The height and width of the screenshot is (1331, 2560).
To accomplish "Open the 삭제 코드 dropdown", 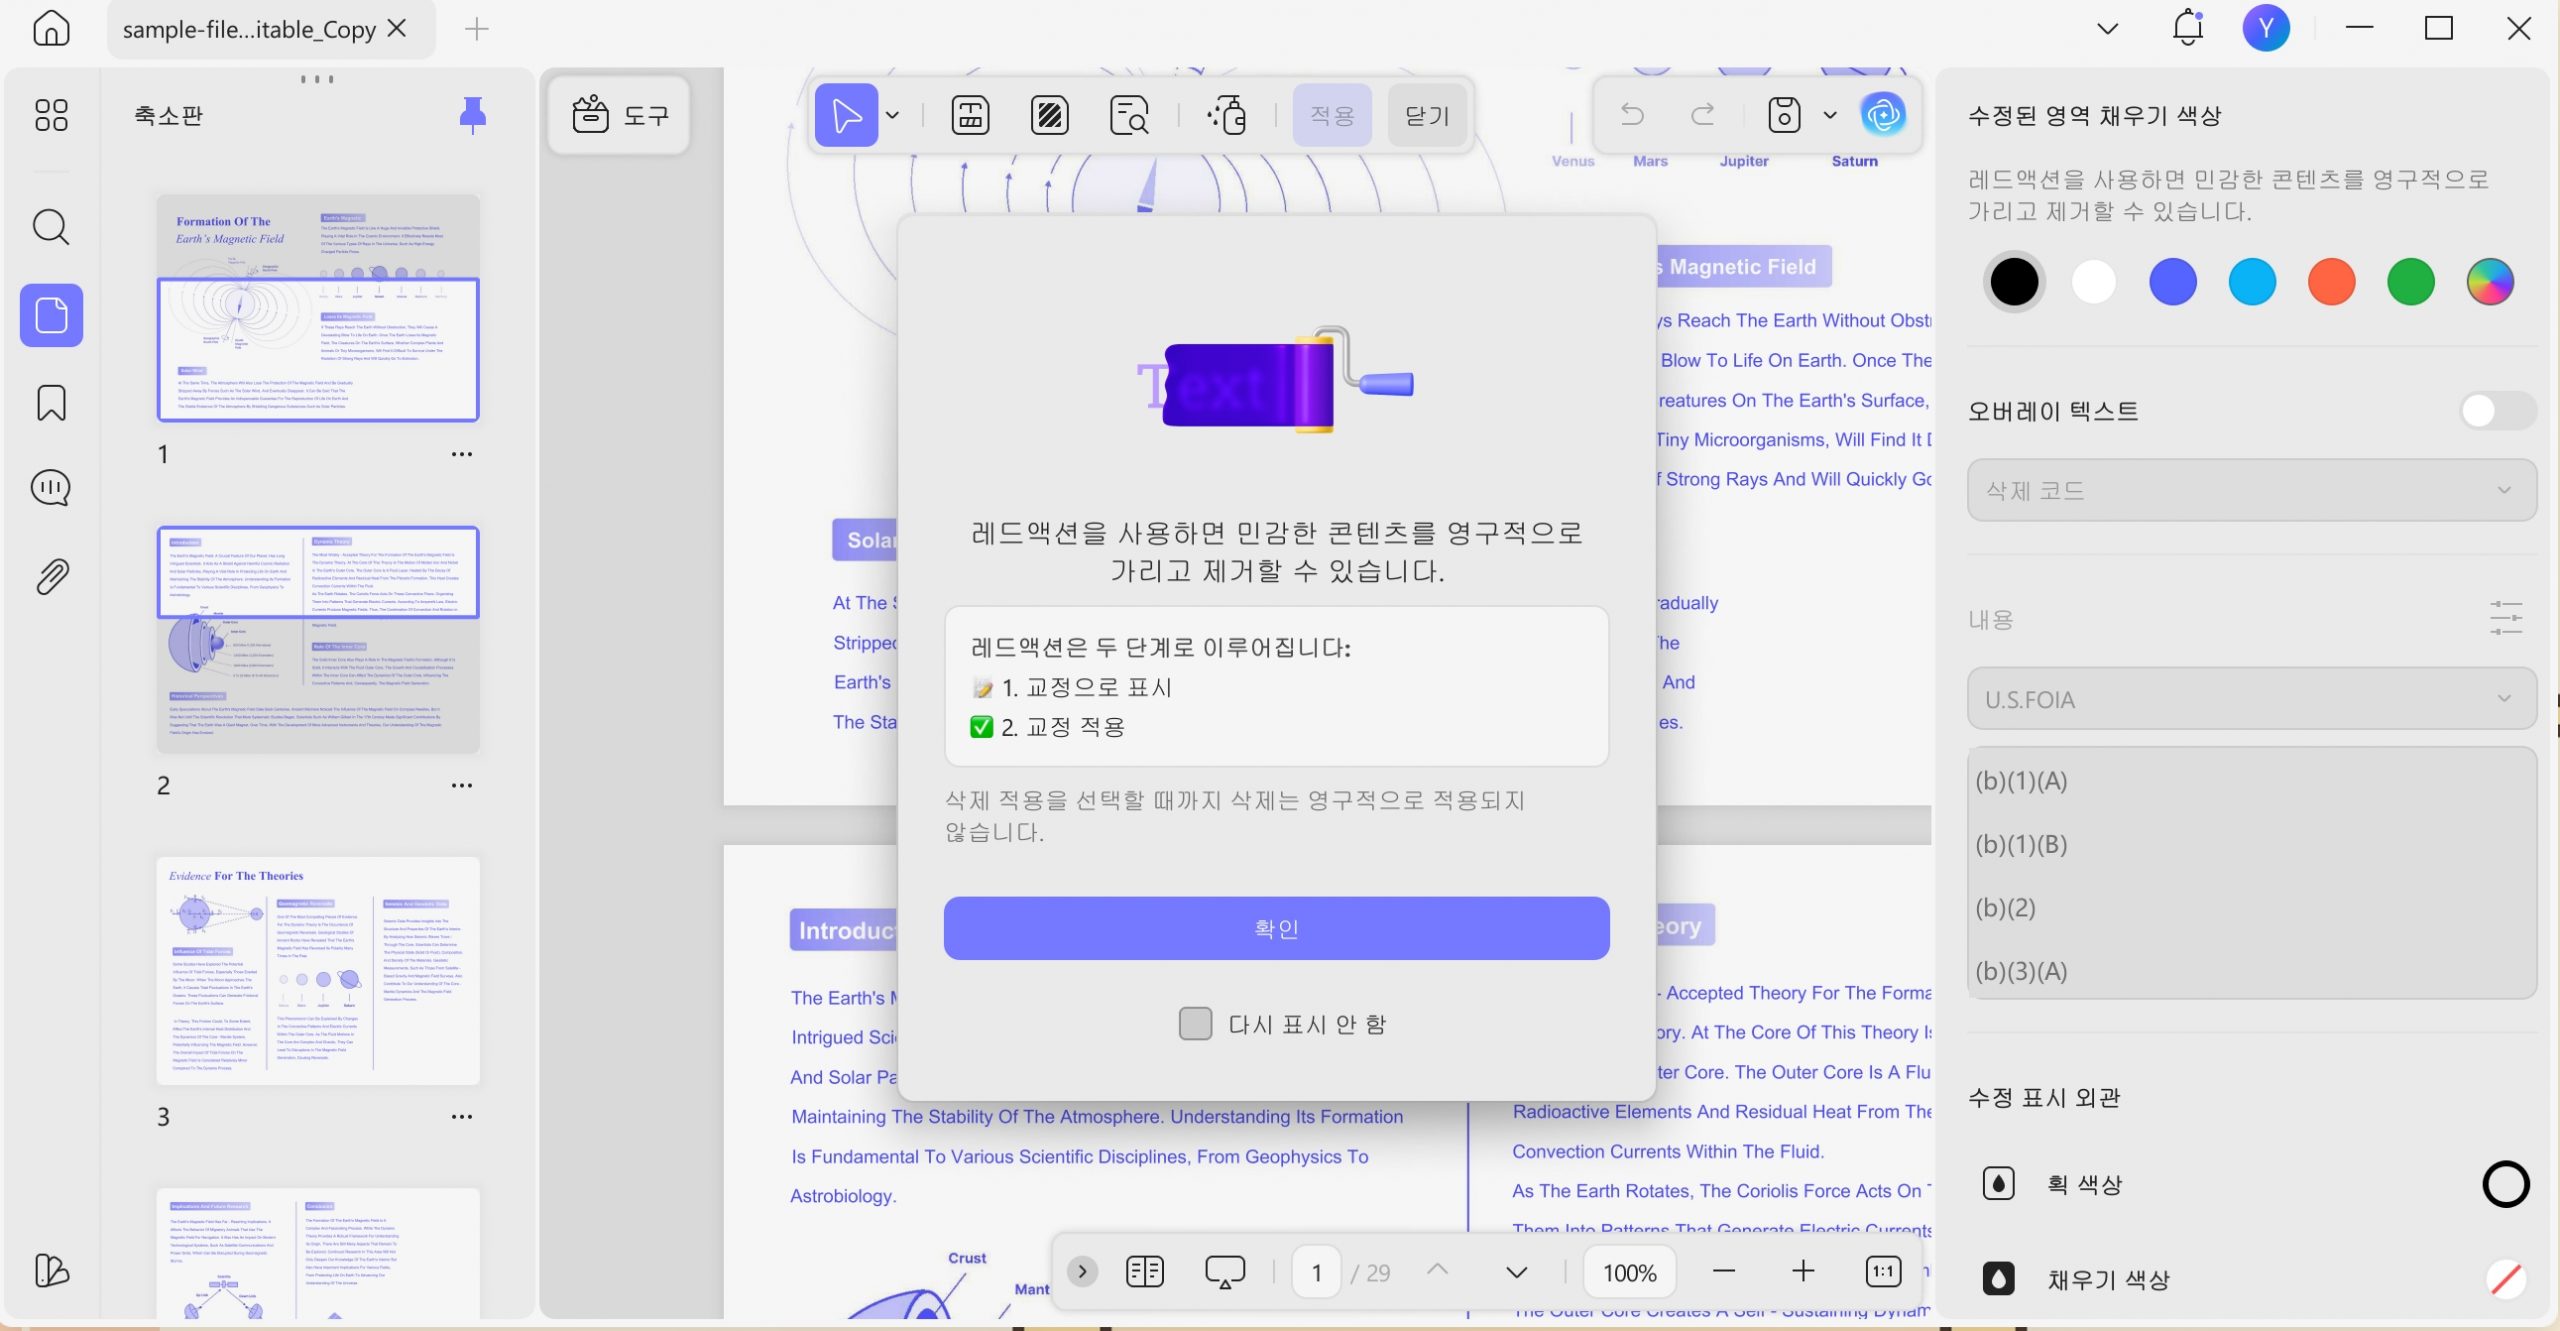I will click(x=2251, y=490).
